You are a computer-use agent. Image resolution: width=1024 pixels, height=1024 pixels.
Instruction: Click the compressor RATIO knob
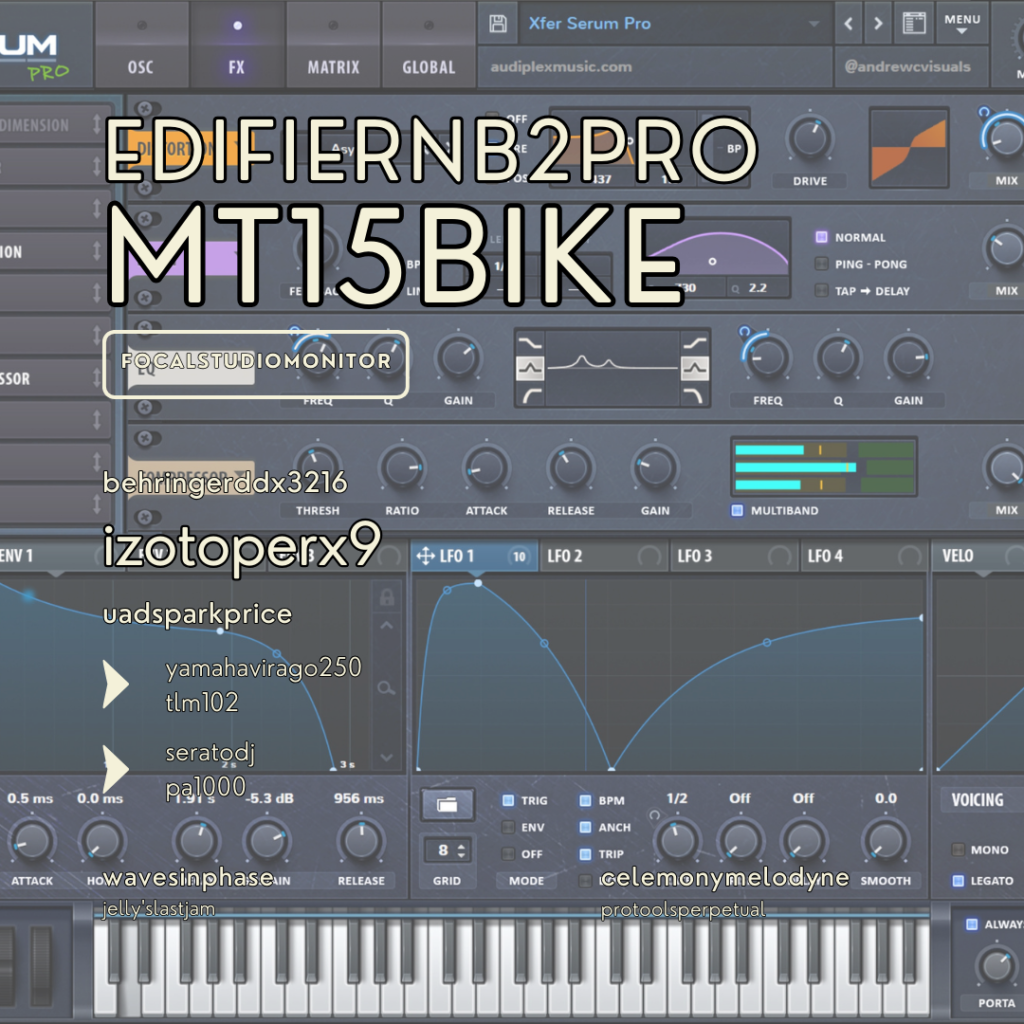point(402,468)
